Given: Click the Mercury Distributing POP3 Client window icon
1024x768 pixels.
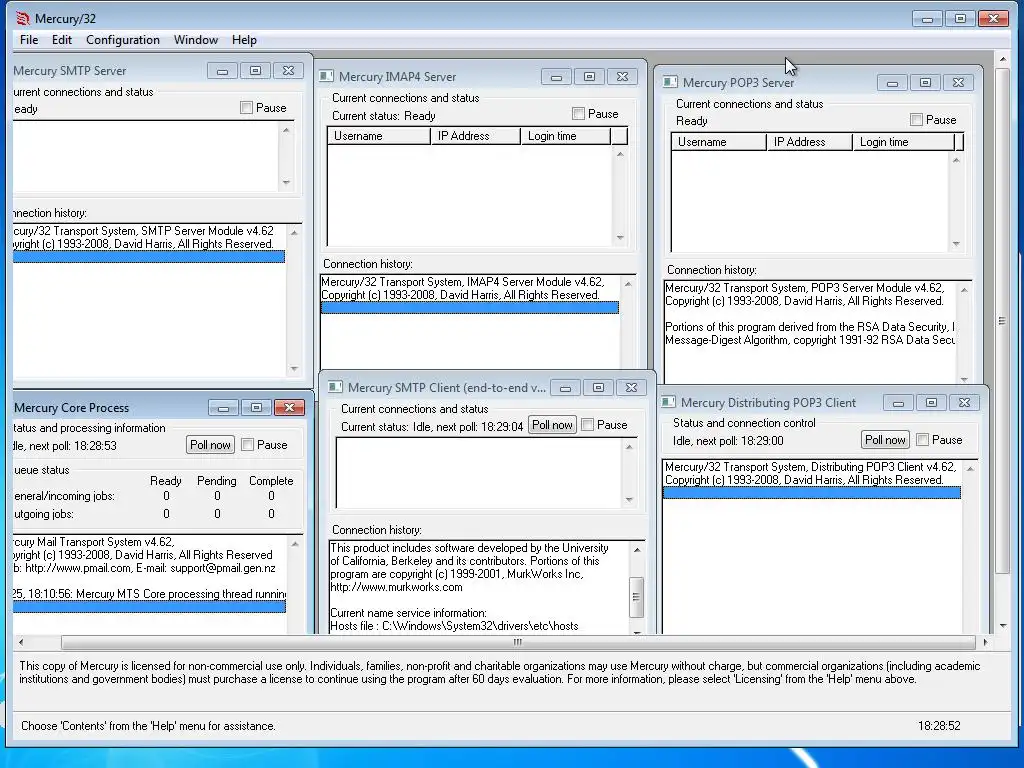Looking at the screenshot, I should click(x=668, y=402).
